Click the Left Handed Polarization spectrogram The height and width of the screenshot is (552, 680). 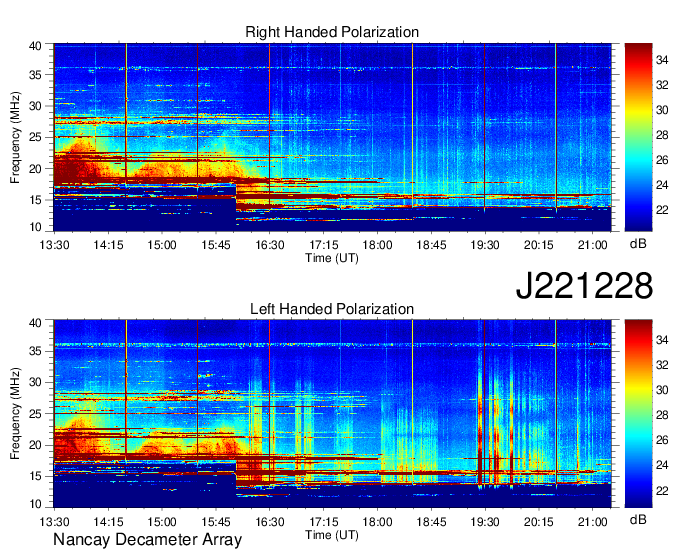[x=332, y=414]
